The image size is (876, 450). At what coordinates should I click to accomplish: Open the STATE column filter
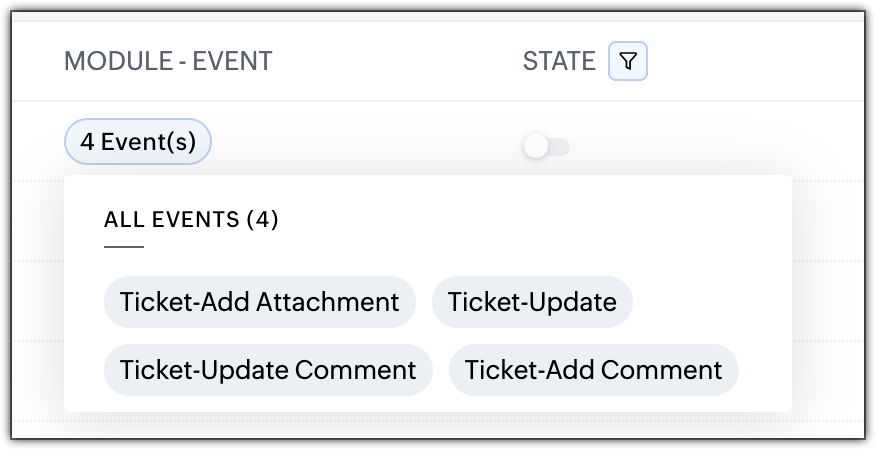coord(628,62)
